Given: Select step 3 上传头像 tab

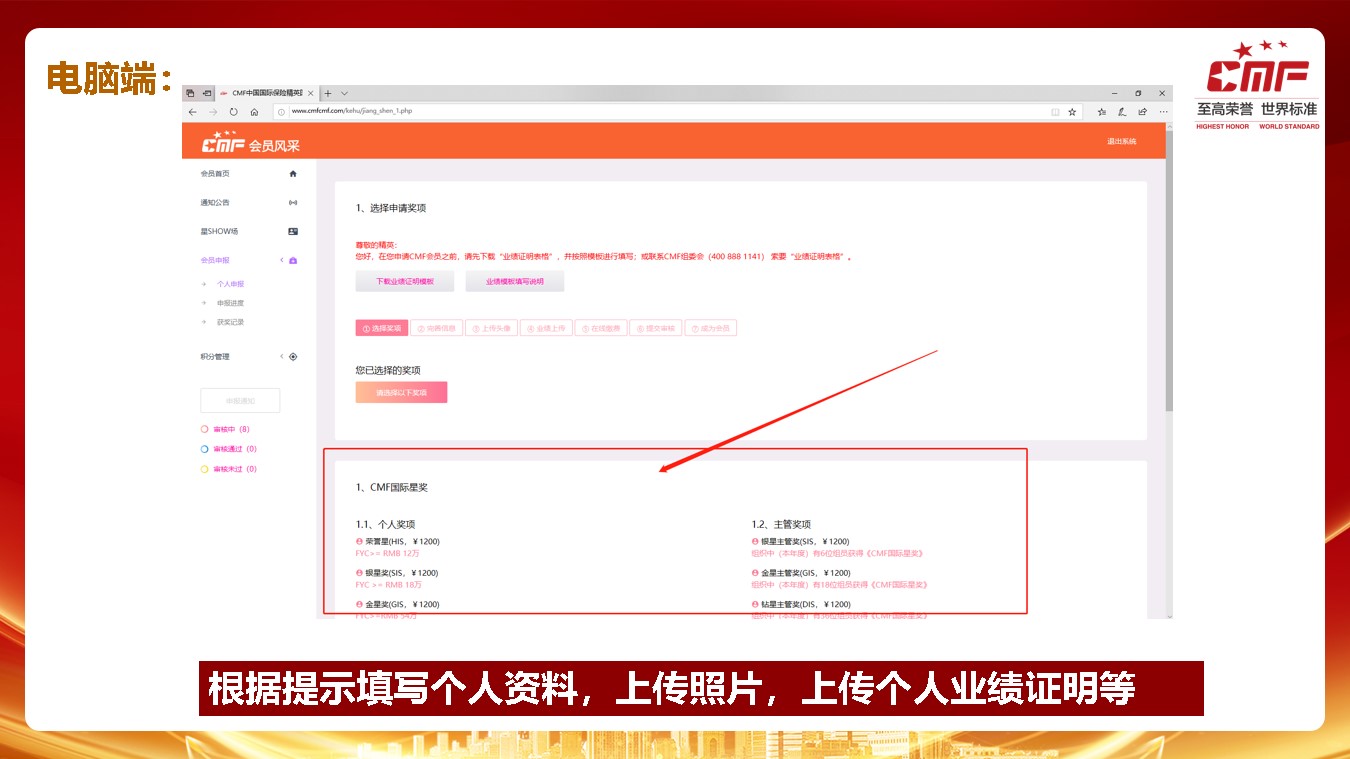Looking at the screenshot, I should (491, 328).
